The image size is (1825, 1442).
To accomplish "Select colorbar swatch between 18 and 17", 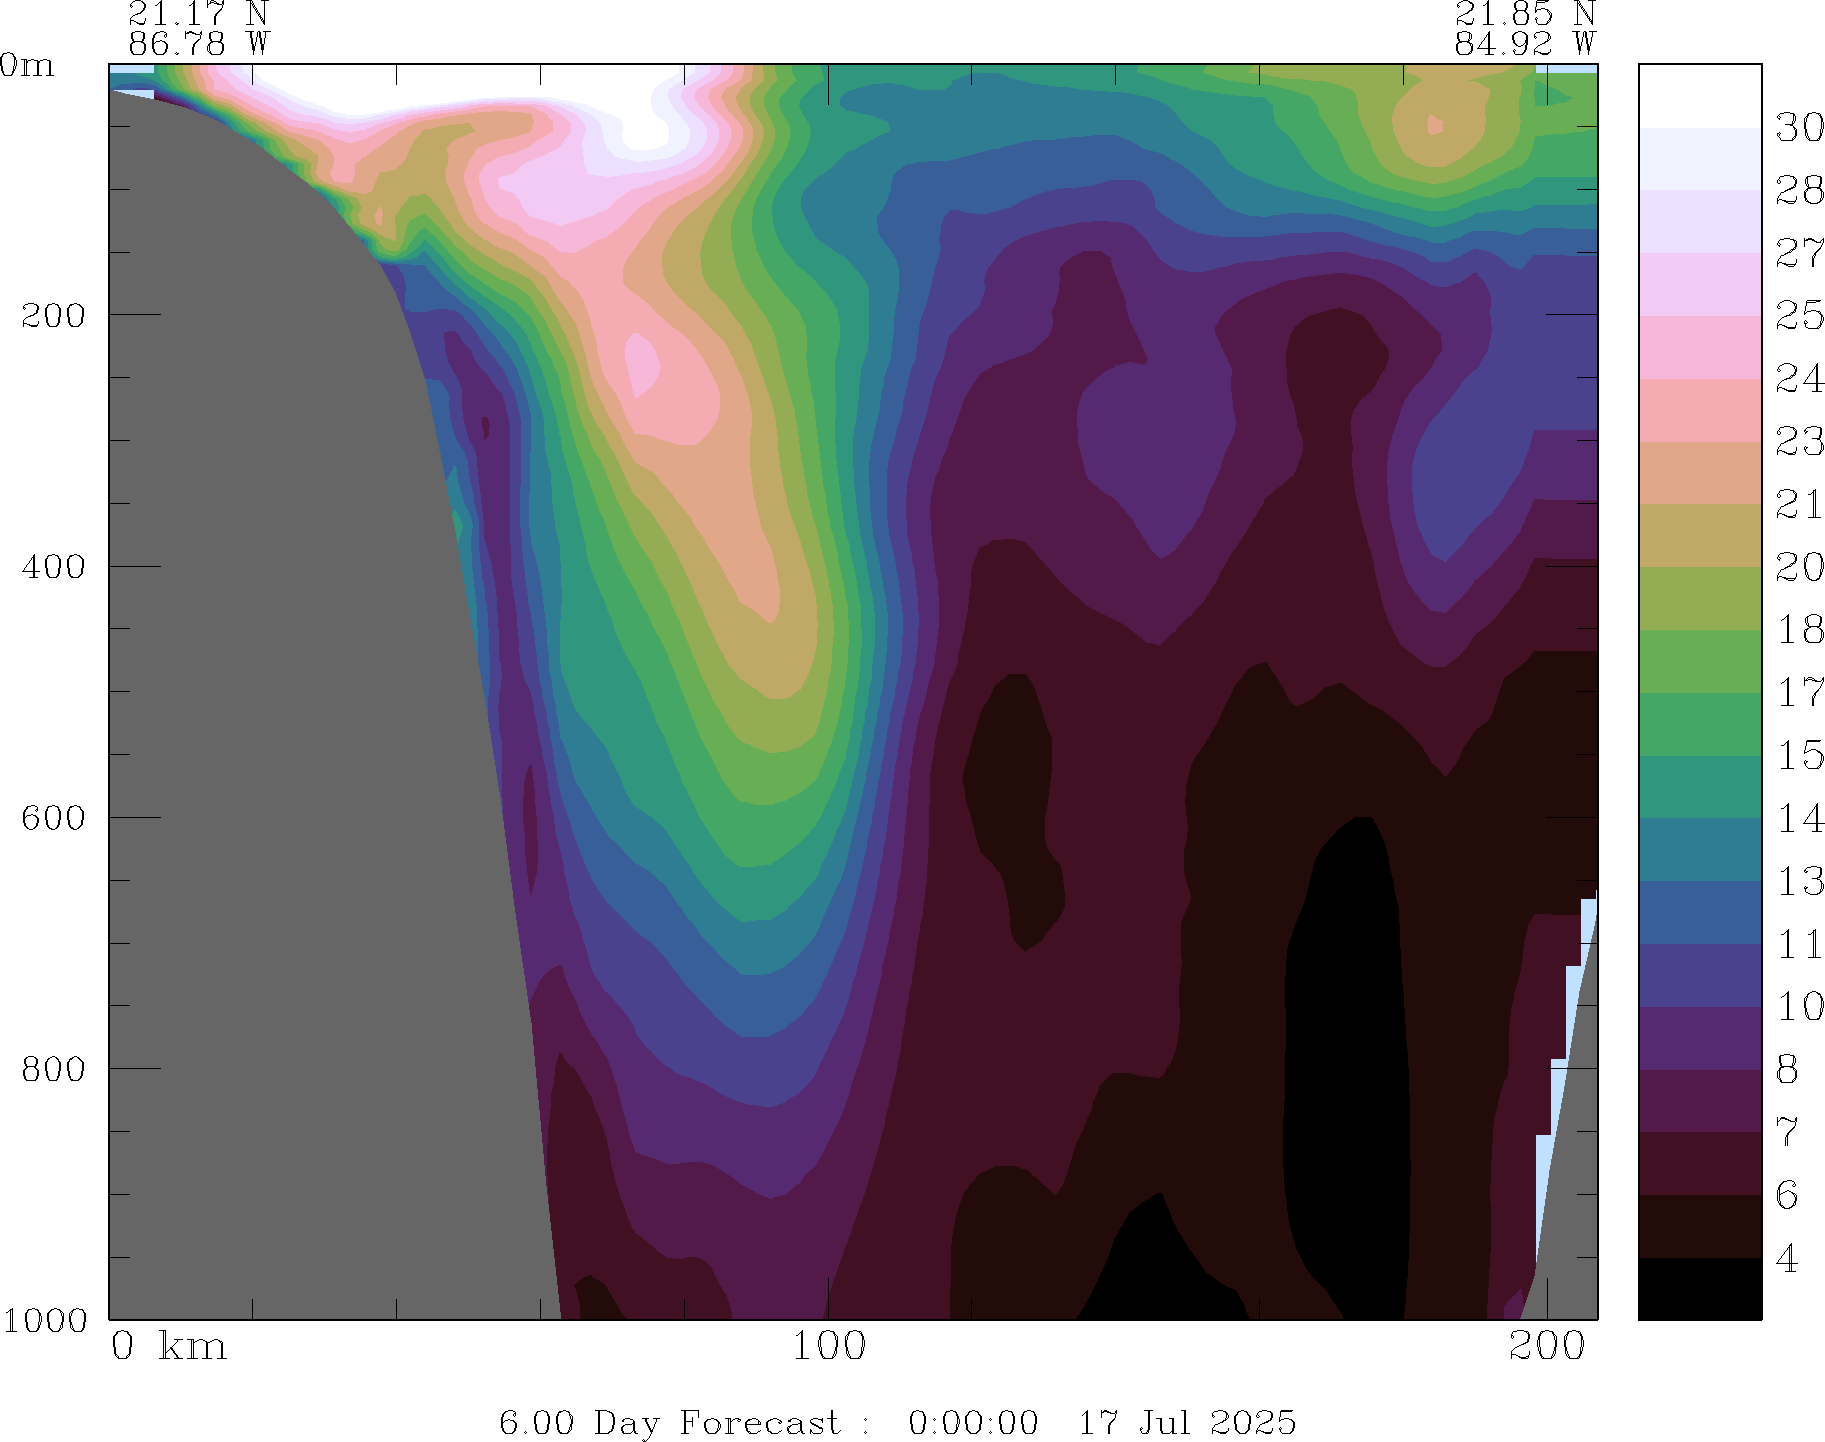I will (x=1699, y=661).
